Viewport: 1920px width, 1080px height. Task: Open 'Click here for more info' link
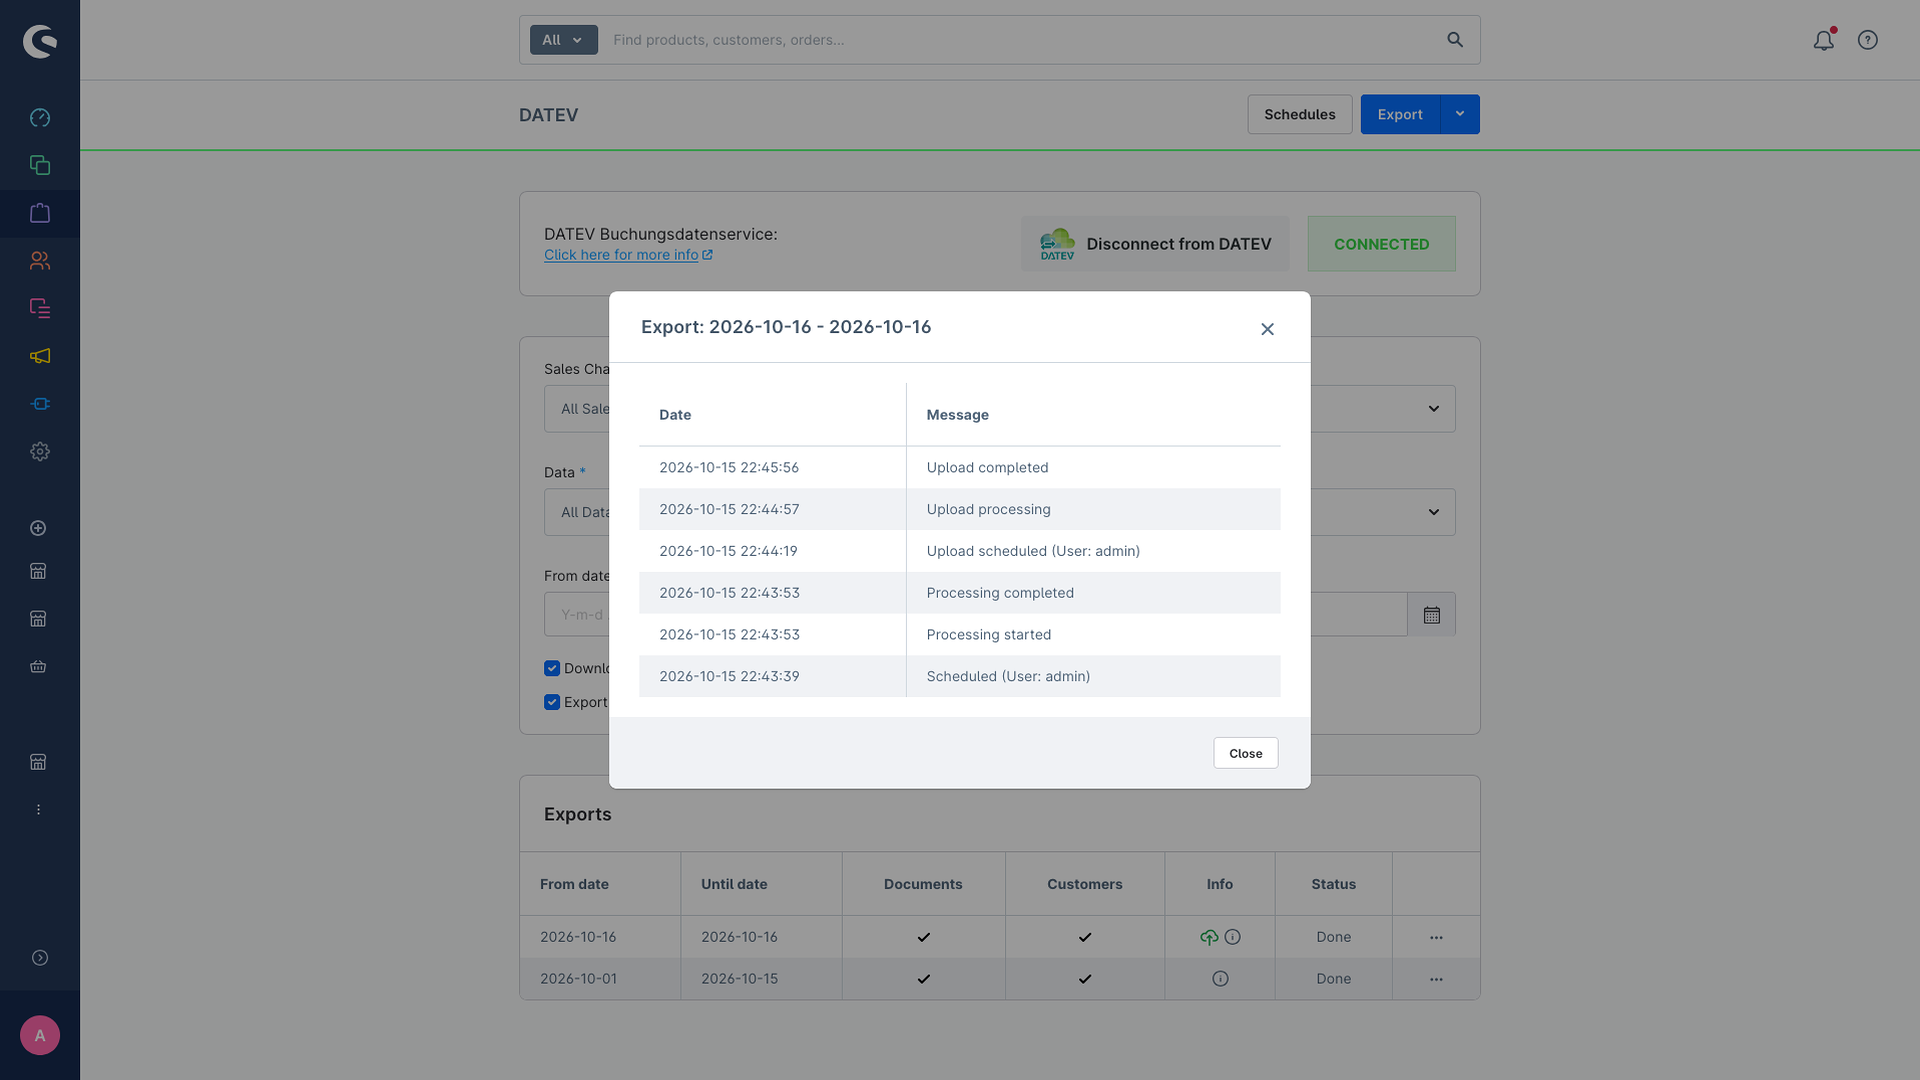click(x=628, y=255)
